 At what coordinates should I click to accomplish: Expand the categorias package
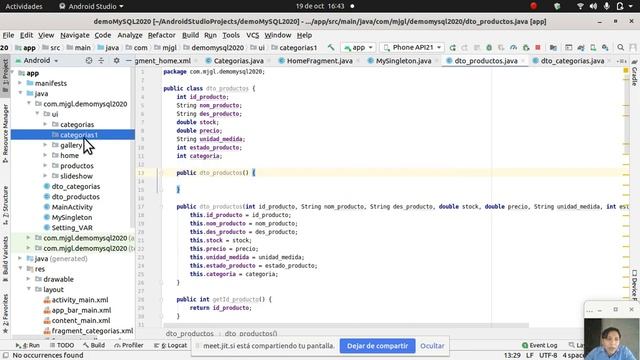[45, 124]
